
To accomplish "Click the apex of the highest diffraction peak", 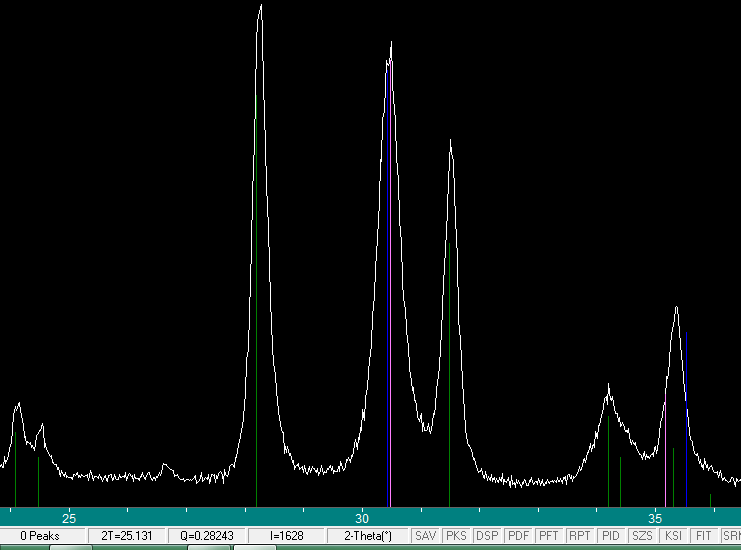I will [x=261, y=6].
